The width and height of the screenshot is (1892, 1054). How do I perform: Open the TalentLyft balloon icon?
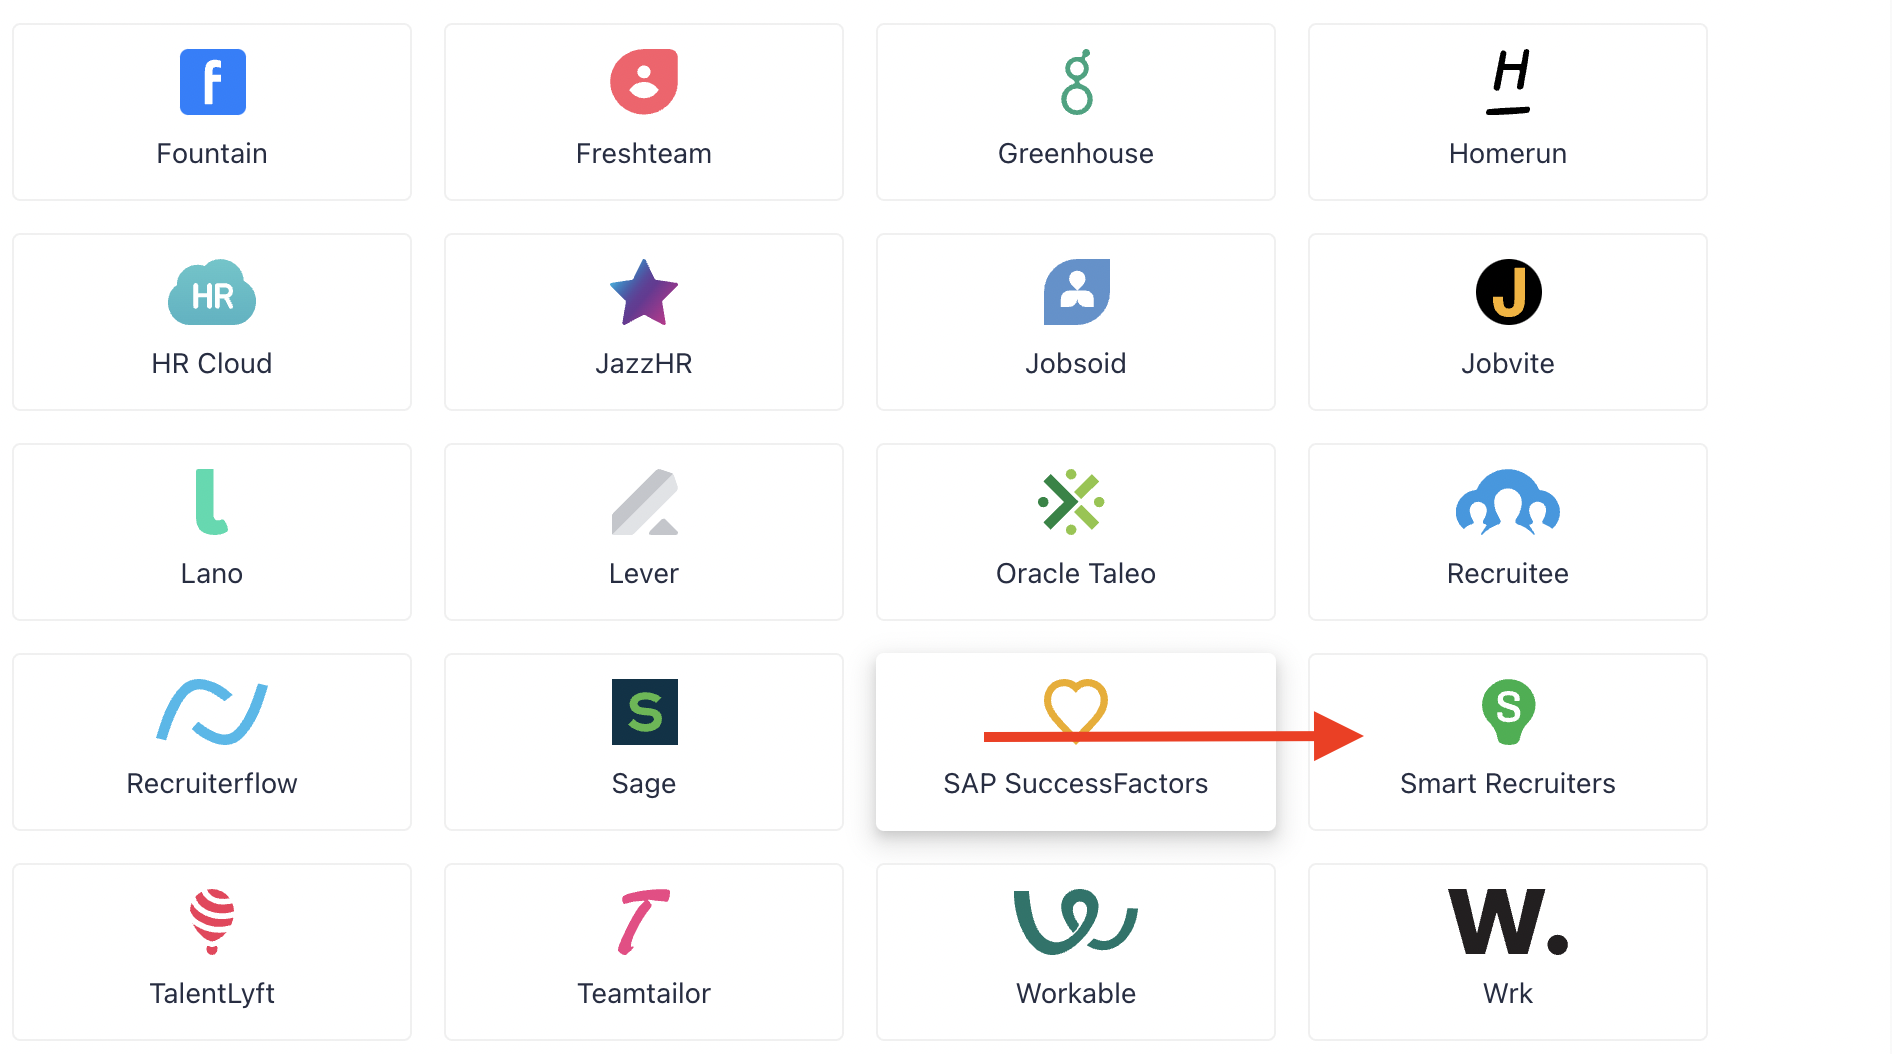click(212, 922)
